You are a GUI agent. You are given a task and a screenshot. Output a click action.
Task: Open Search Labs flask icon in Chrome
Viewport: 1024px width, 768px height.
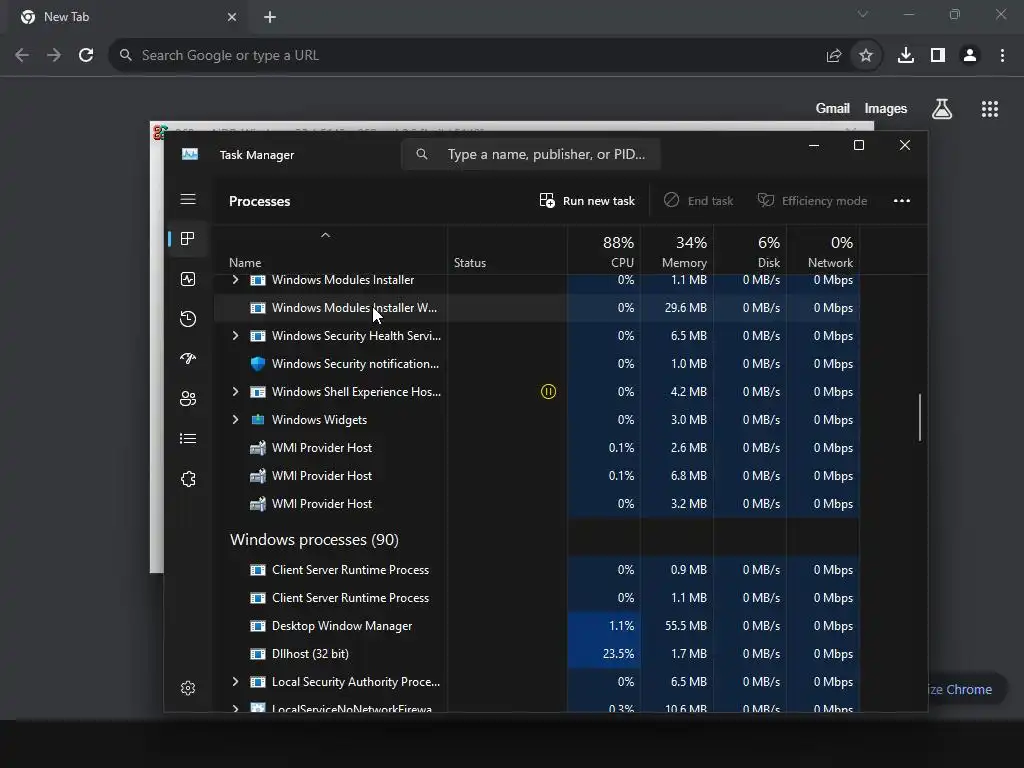click(942, 109)
